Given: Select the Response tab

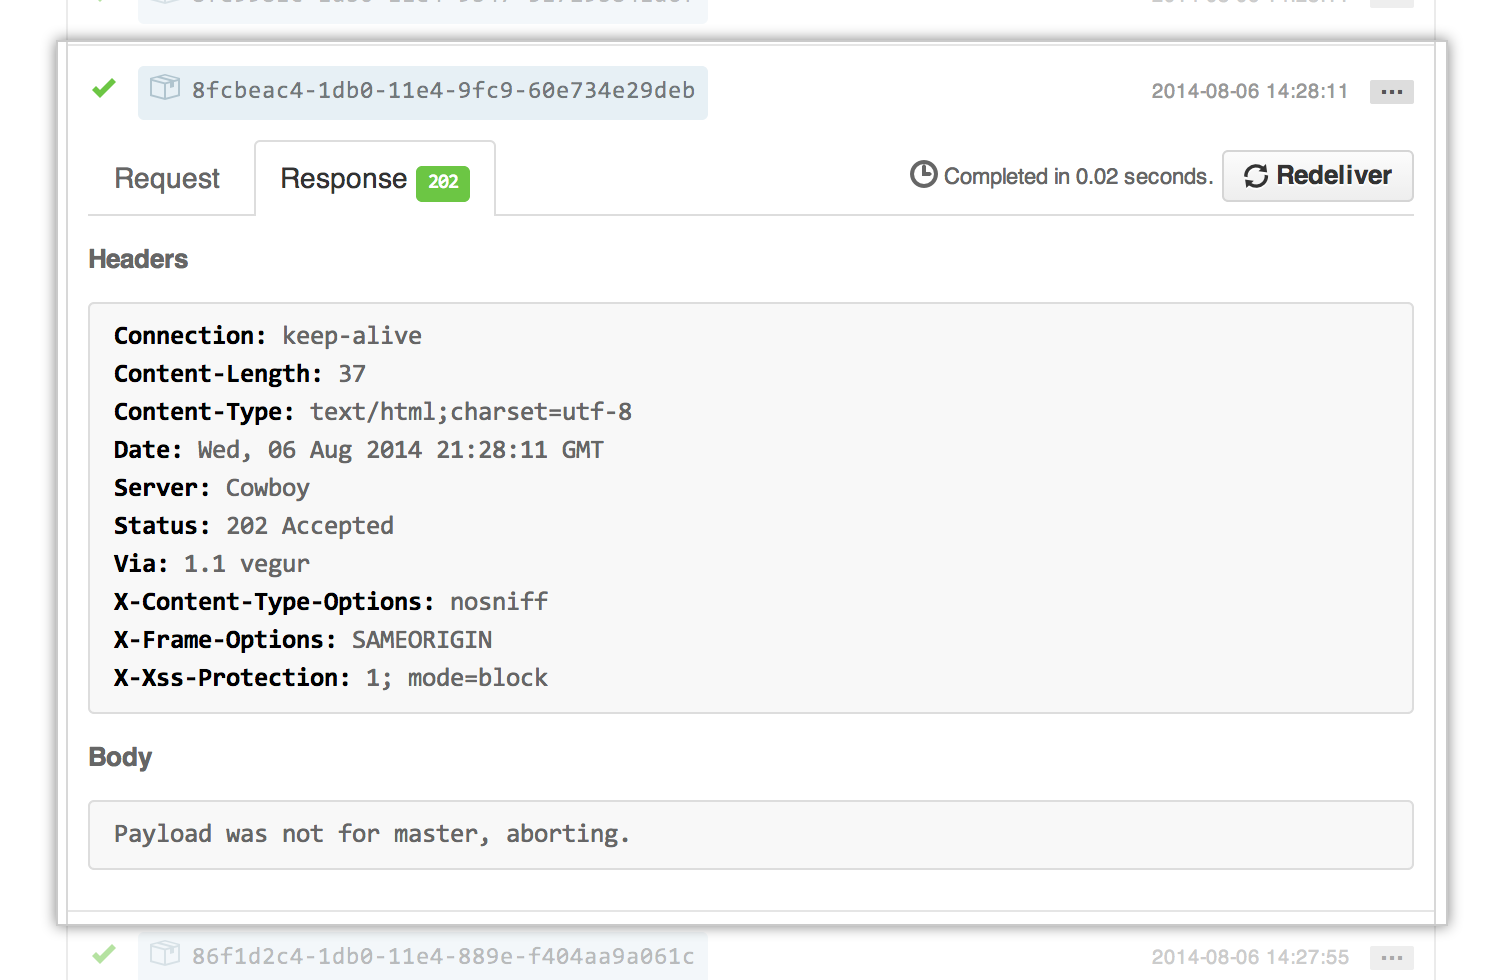Looking at the screenshot, I should point(344,179).
